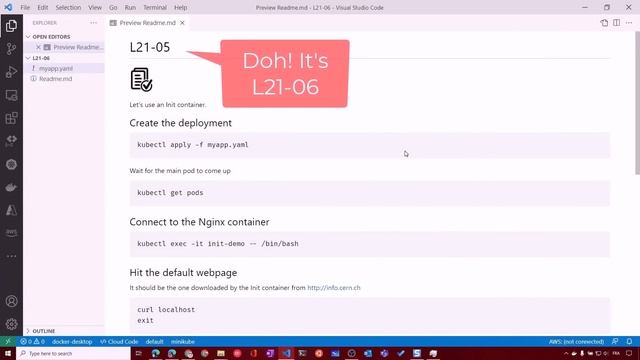Open the Remote Explorer view

click(x=11, y=95)
